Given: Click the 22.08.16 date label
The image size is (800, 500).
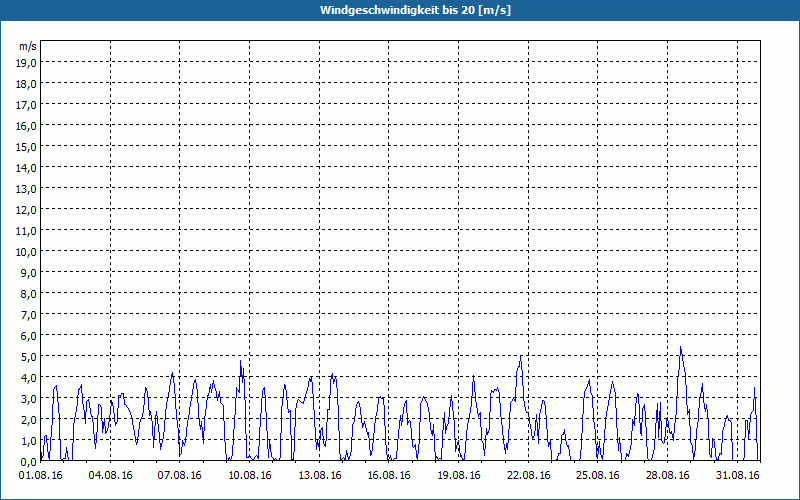Looking at the screenshot, I should (529, 476).
